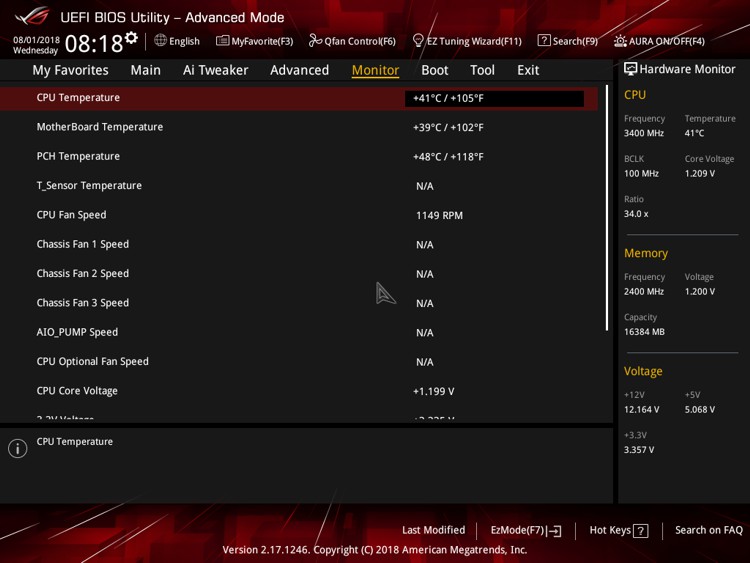Click the info icon in help panel
The image size is (750, 563).
click(18, 448)
